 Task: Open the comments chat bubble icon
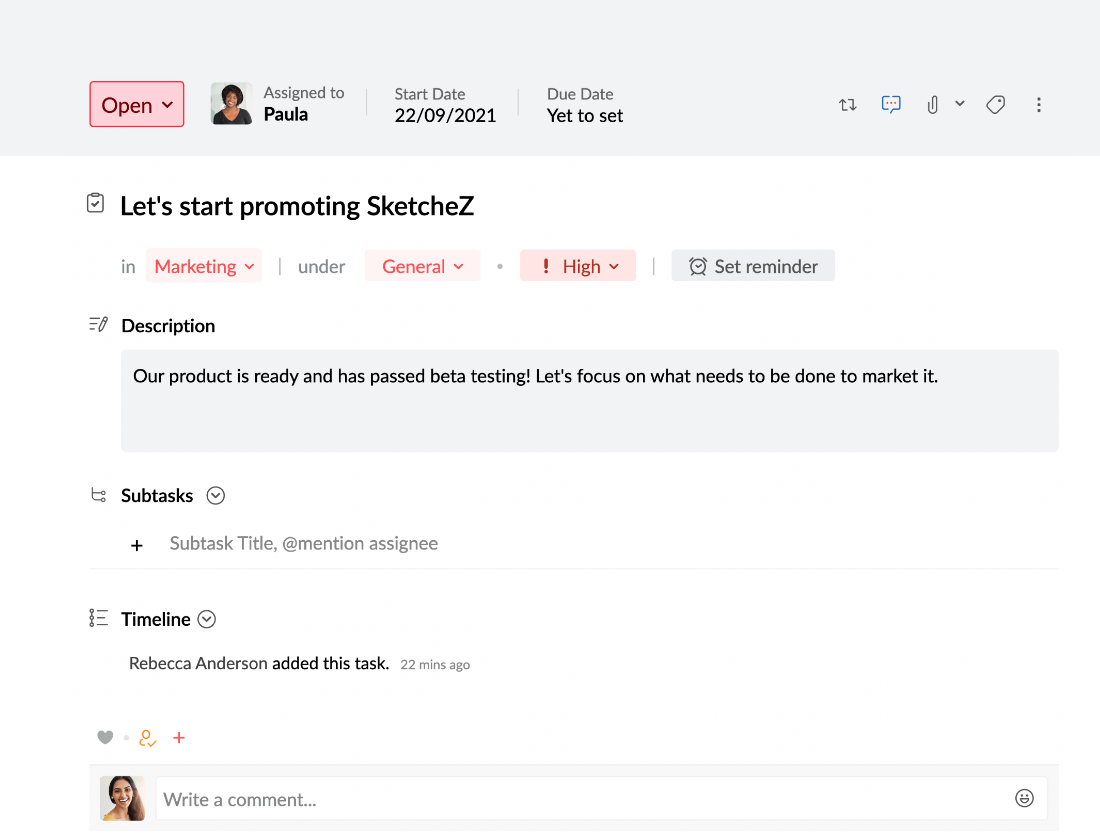891,104
